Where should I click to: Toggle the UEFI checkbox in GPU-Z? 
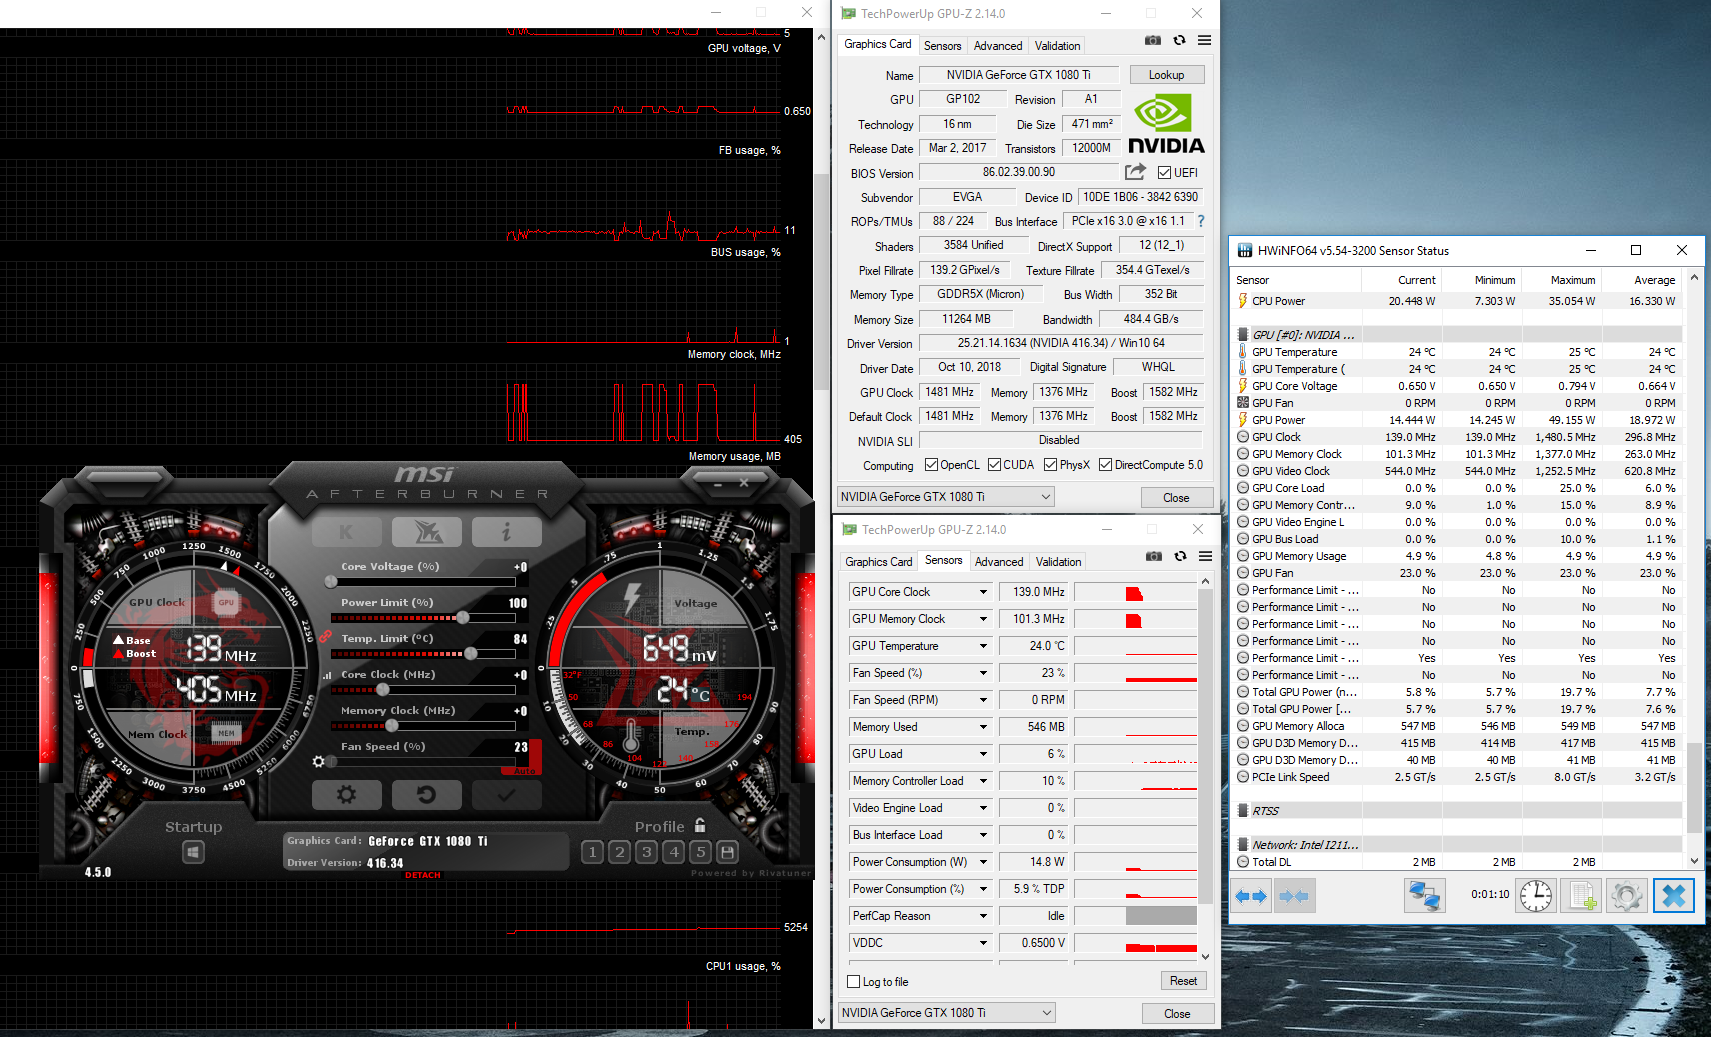1164,173
